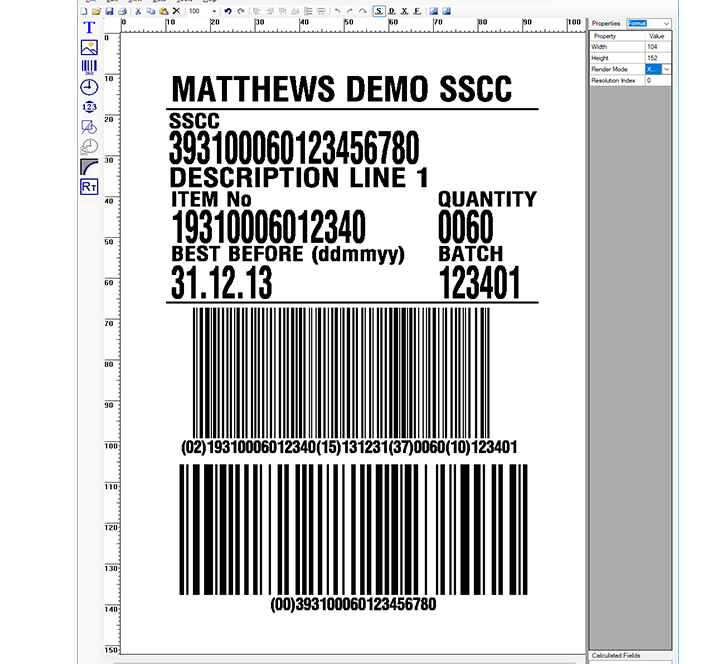The image size is (715, 664).
Task: Select the Text tool in left toolbox
Action: point(89,27)
